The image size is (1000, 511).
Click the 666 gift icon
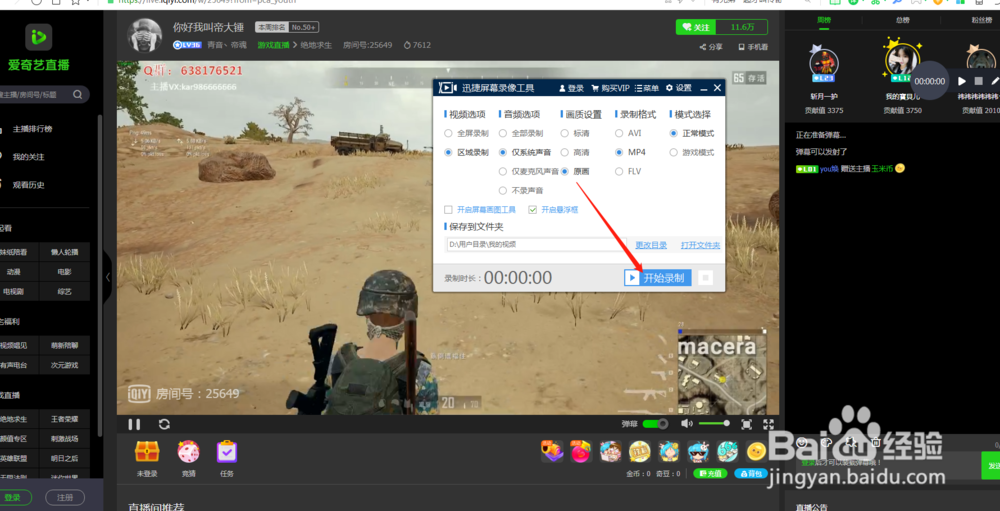728,452
